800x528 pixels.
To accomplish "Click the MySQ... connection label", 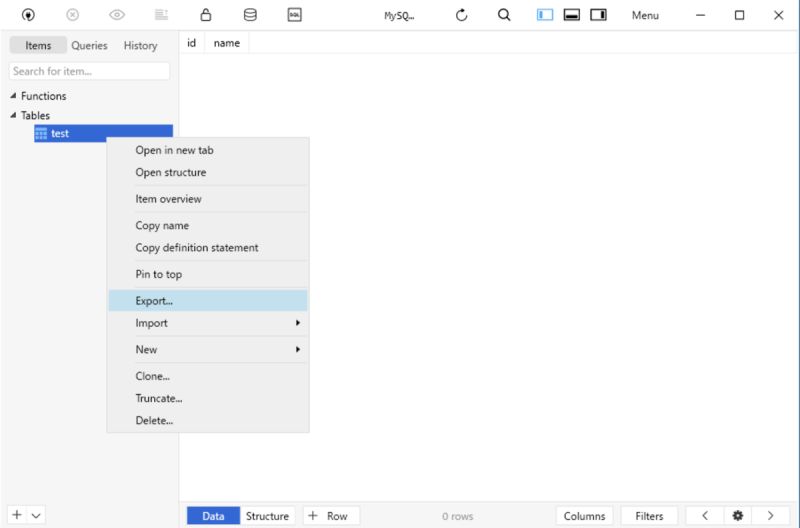I will click(x=399, y=16).
